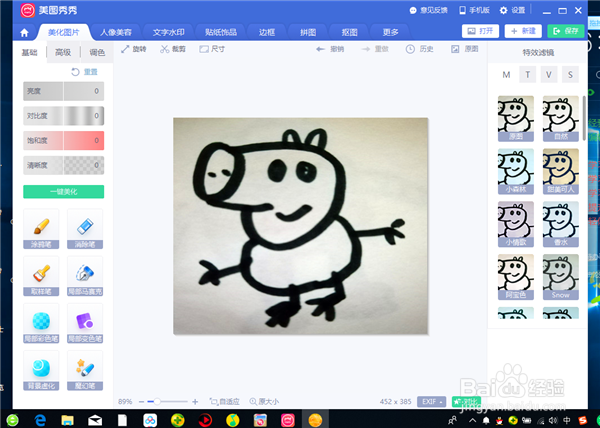600x428 pixels.
Task: Select the 调色 color adjust sub-tab
Action: pos(97,52)
